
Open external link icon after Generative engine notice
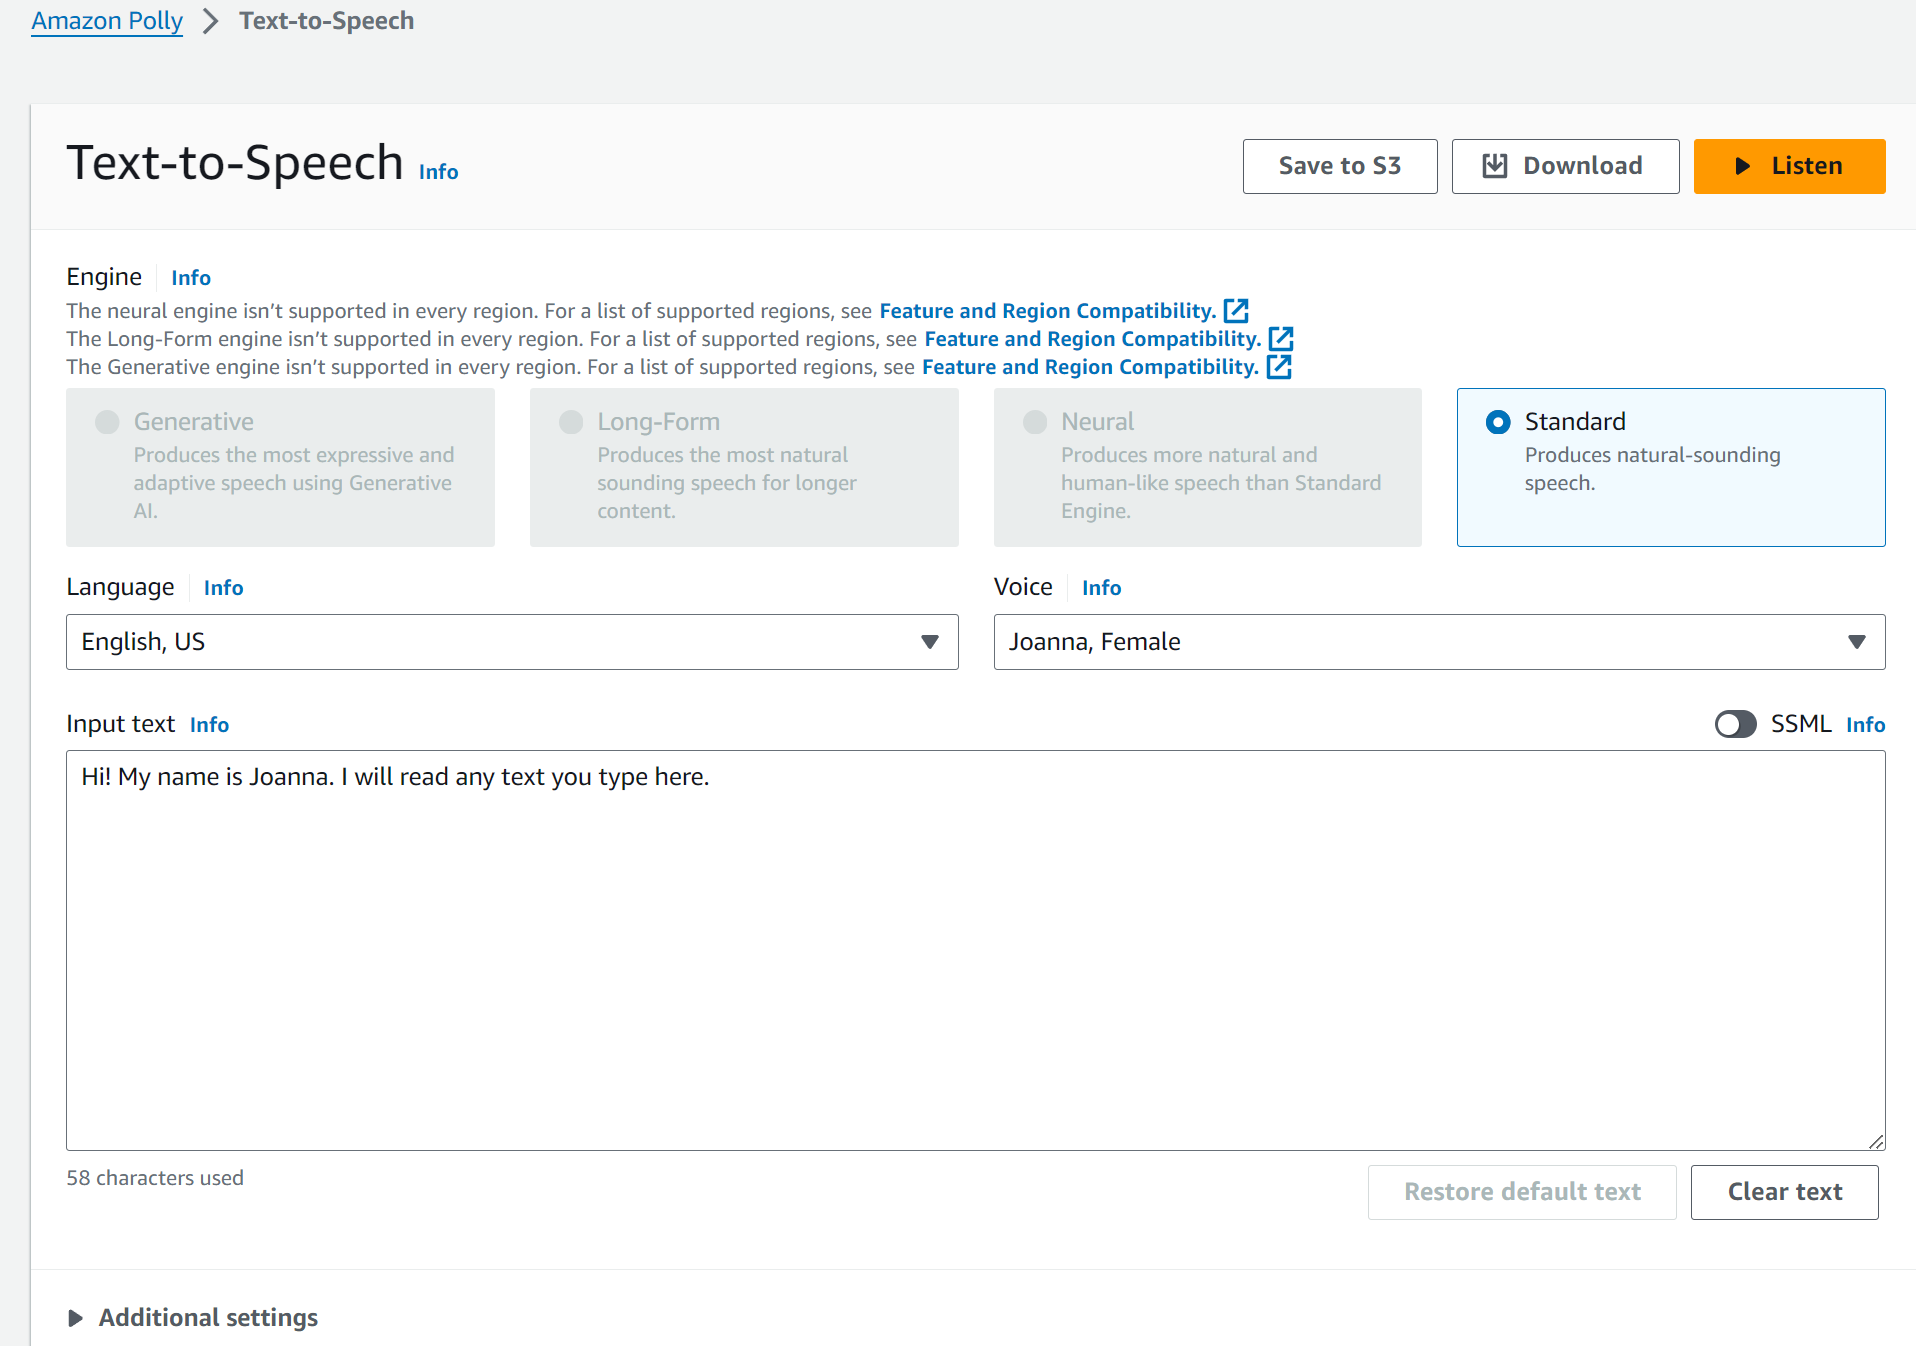(x=1278, y=367)
